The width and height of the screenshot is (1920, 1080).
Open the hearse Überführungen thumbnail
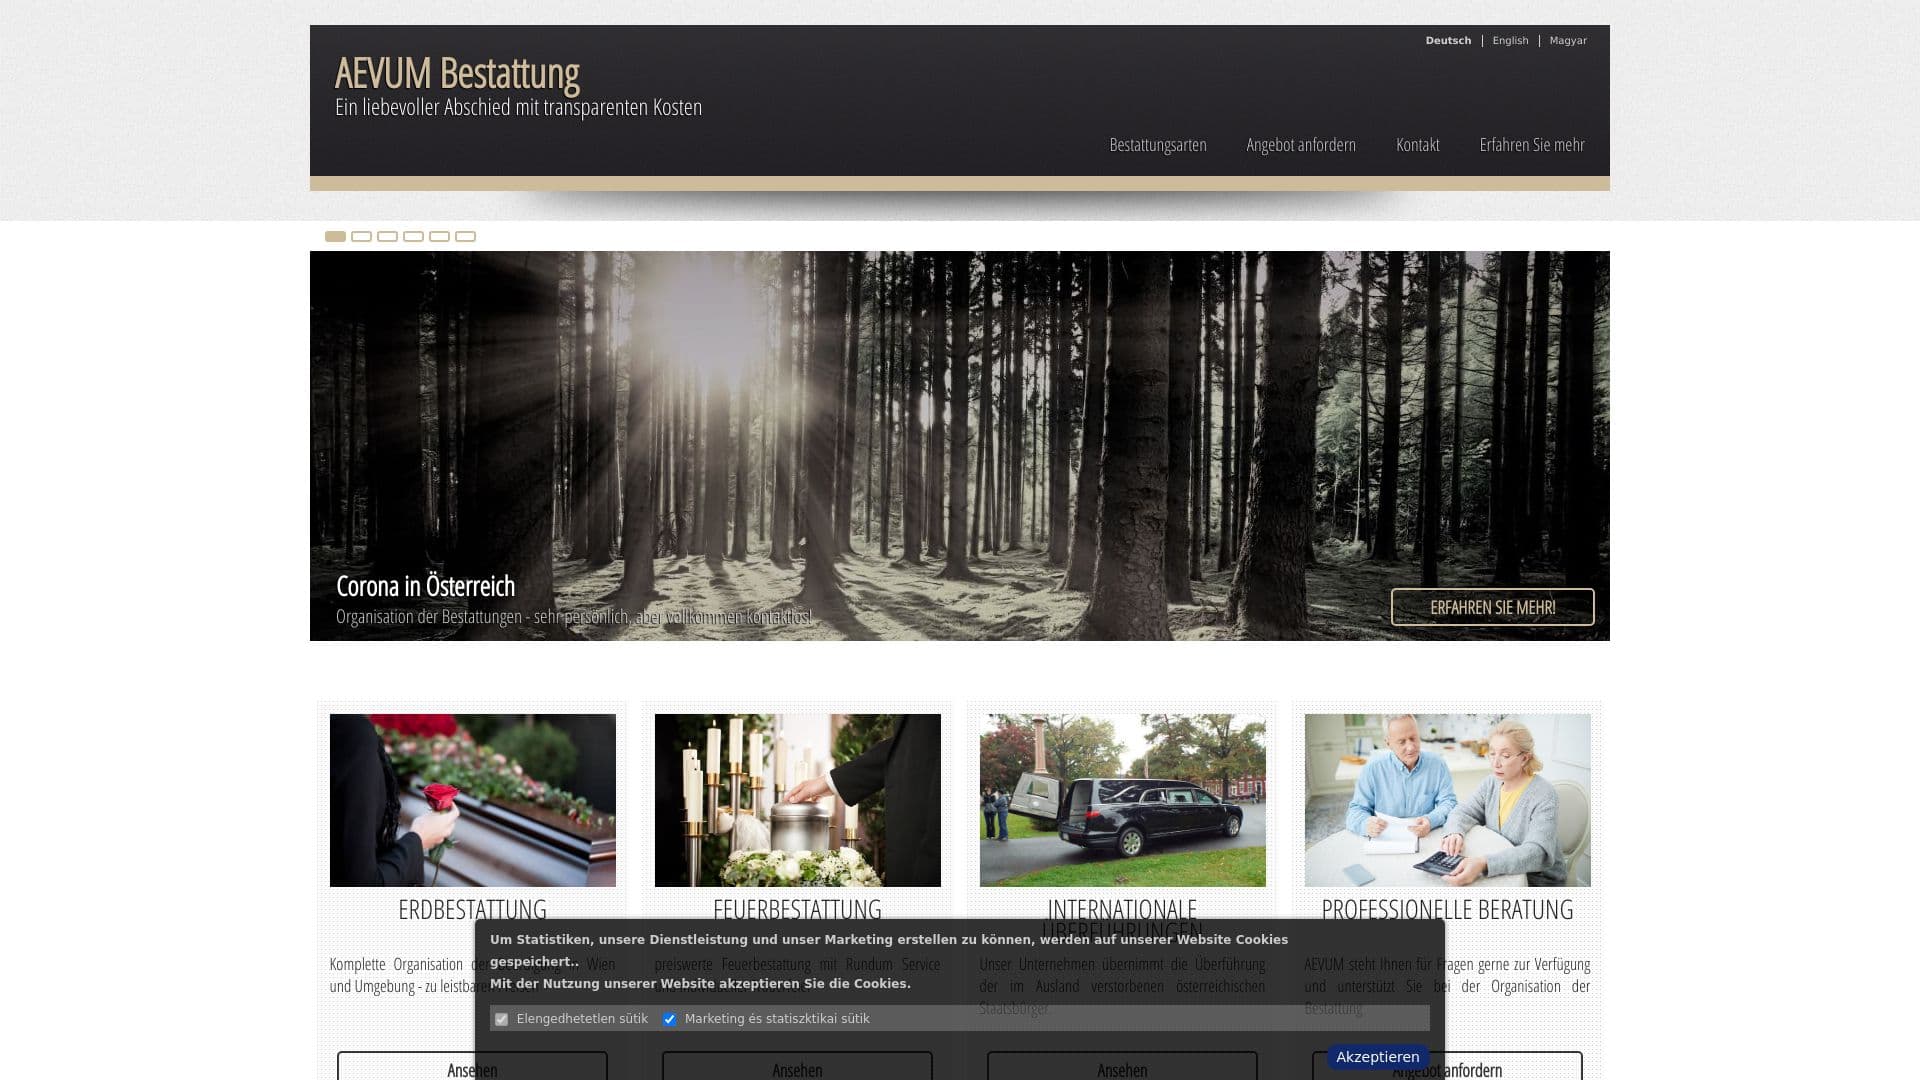point(1122,800)
